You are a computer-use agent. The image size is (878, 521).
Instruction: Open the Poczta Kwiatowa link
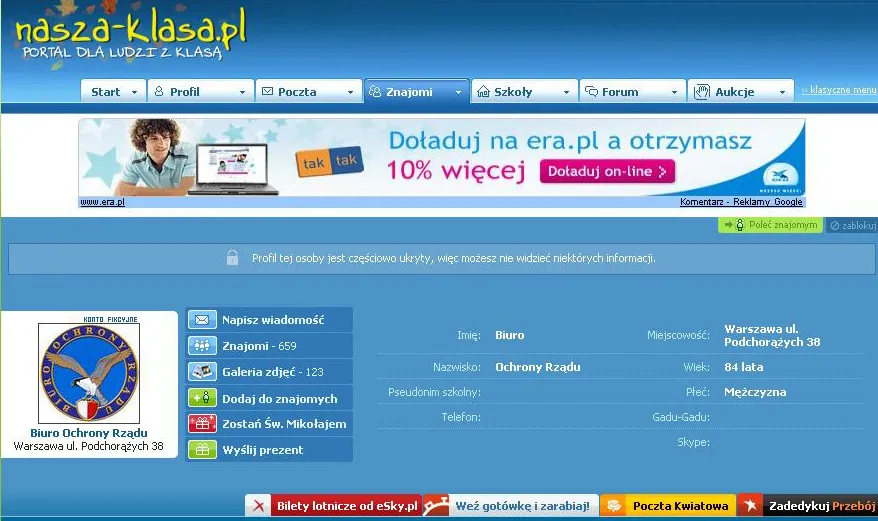pos(680,506)
